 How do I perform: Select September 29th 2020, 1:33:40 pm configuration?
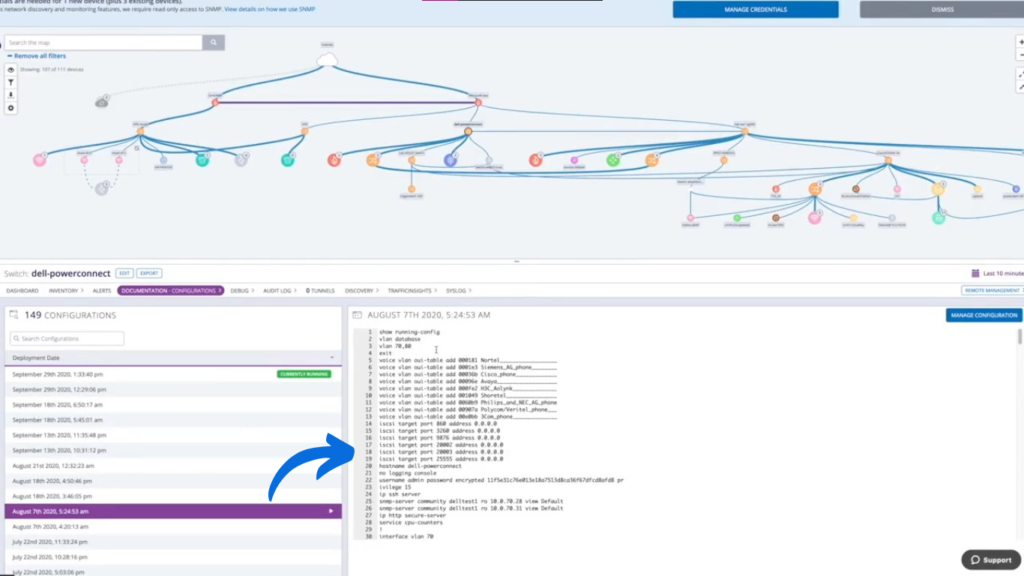click(173, 374)
